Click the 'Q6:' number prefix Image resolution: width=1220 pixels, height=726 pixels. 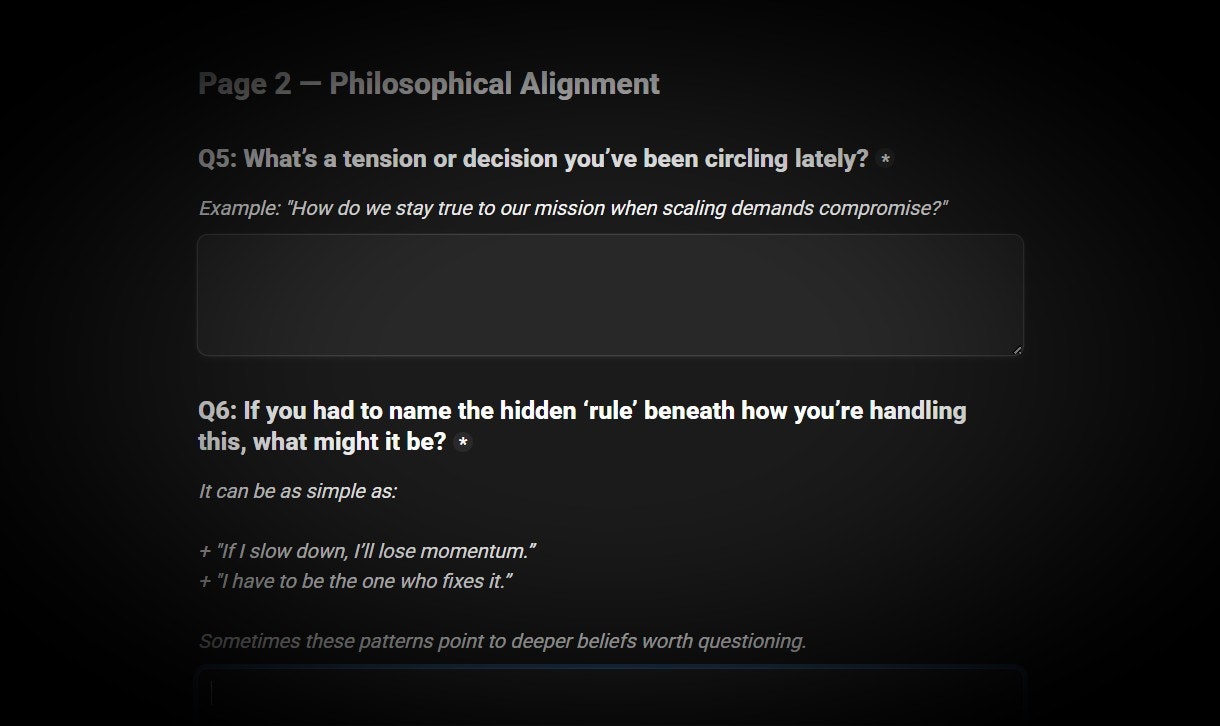(217, 411)
